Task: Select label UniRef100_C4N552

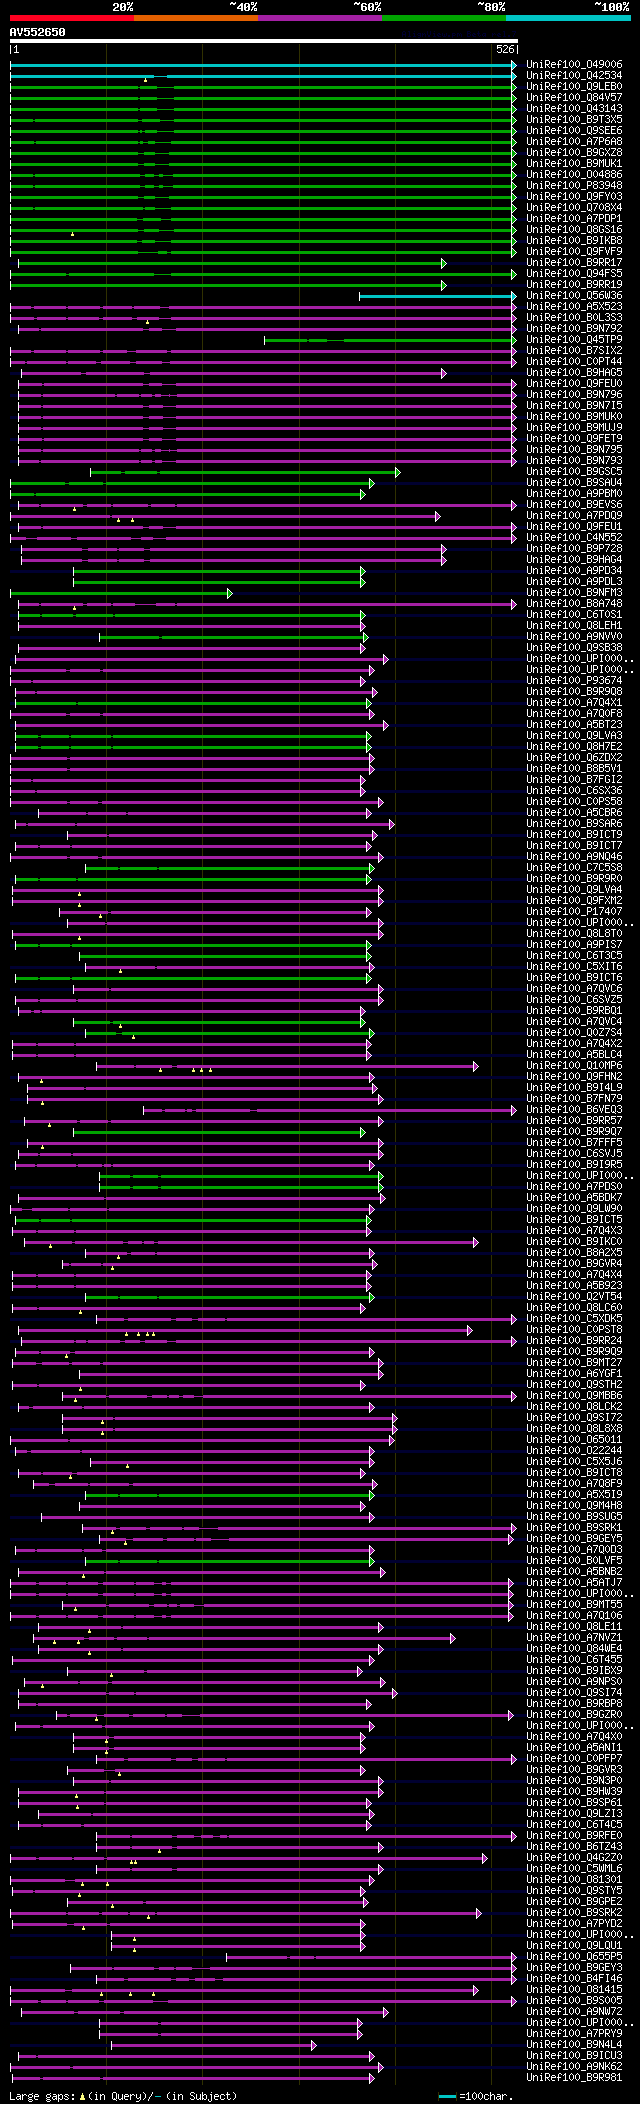Action: (574, 538)
